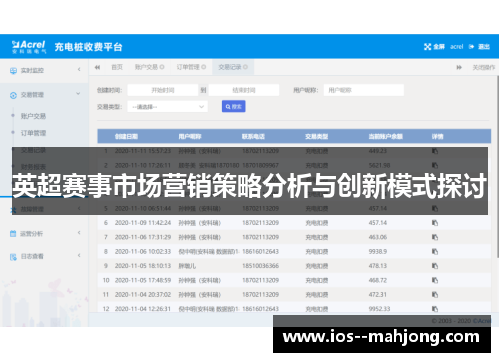This screenshot has width=500, height=362.
Task: Close the 交易记录 tab with its x icon
Action: [245, 67]
